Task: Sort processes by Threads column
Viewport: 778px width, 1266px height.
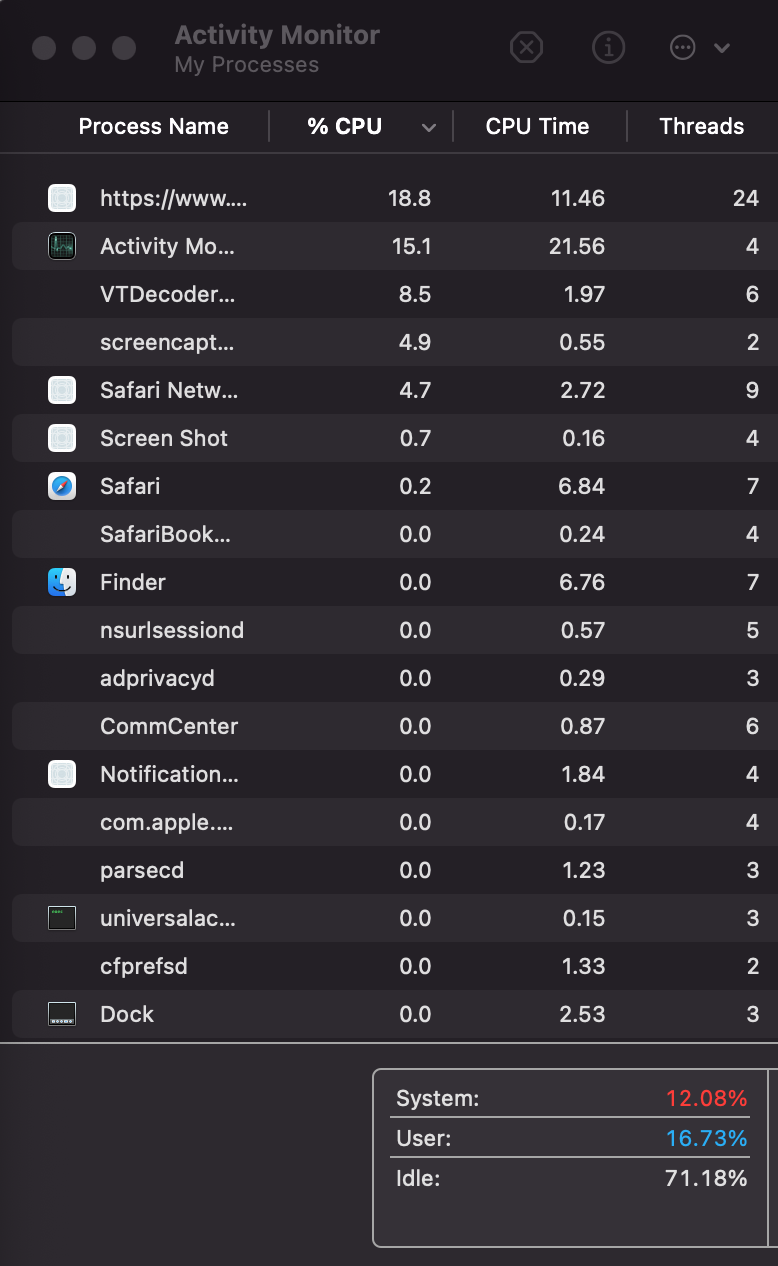Action: tap(701, 126)
